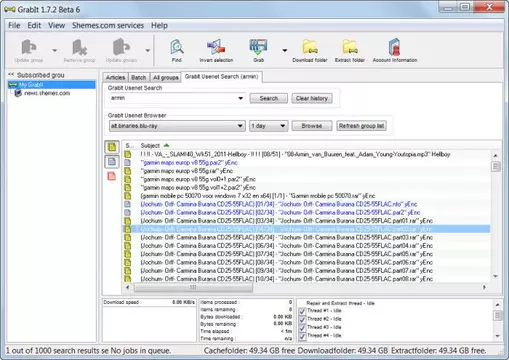Expand the search history dropdown arrow
Screen dimensions: 509x360
(x=240, y=98)
